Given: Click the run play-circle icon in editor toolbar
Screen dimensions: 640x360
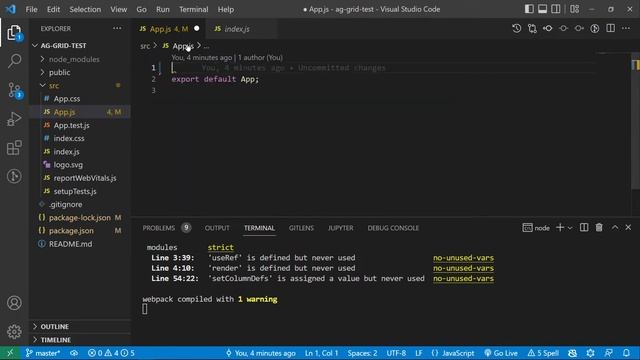Looking at the screenshot, I should click(x=595, y=29).
